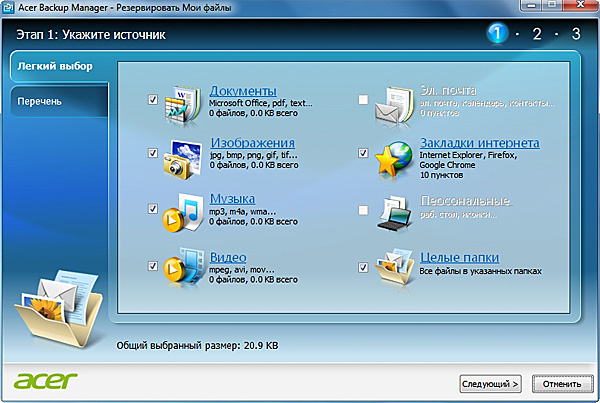Click the Music note icon
600x403 pixels.
[184, 210]
